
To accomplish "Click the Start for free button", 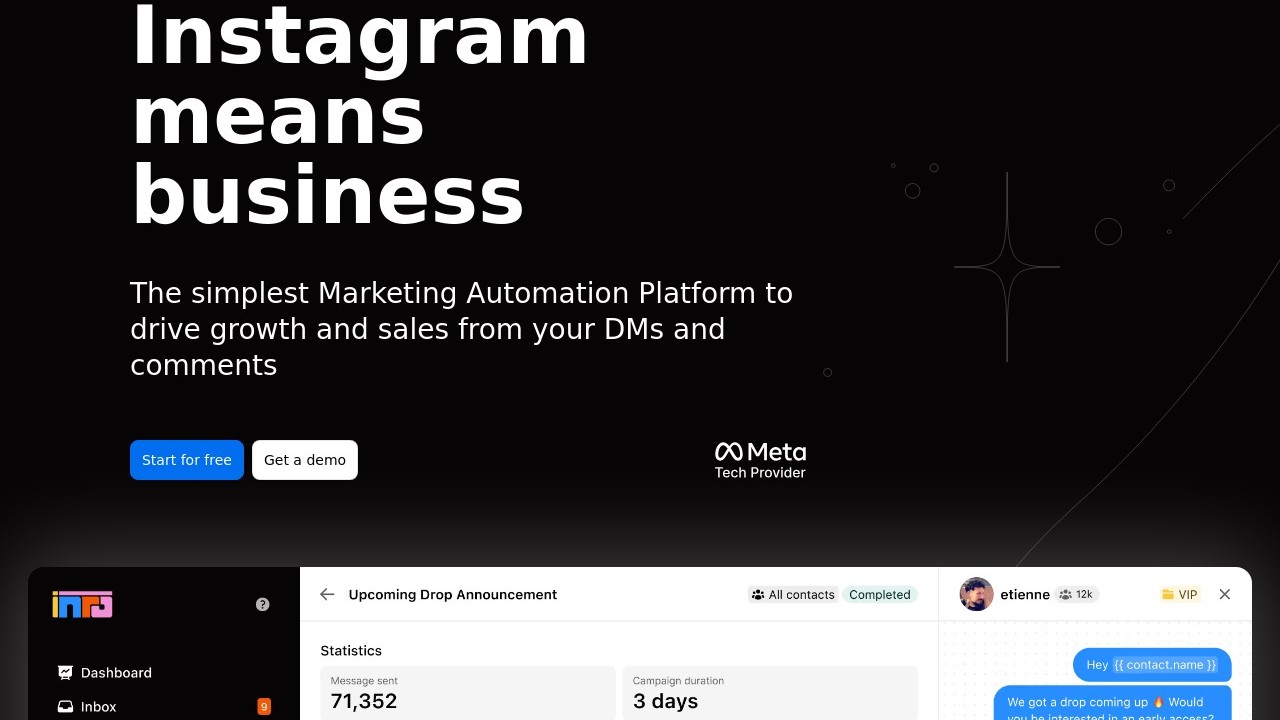I will tap(187, 460).
